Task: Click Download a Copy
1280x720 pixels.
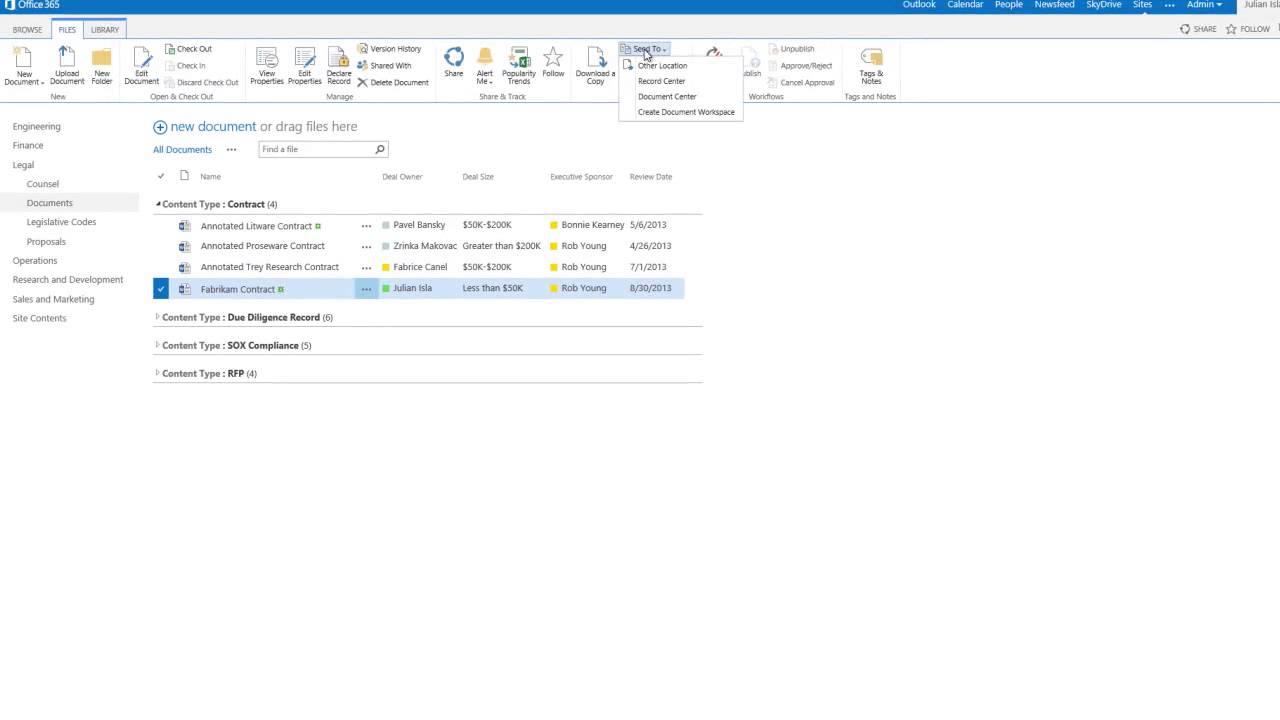Action: coord(596,66)
